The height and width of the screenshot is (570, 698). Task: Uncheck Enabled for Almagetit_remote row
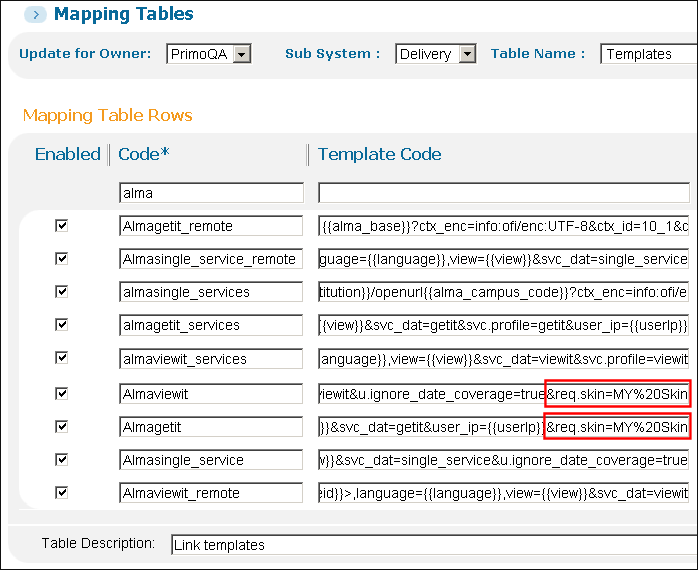pos(62,226)
